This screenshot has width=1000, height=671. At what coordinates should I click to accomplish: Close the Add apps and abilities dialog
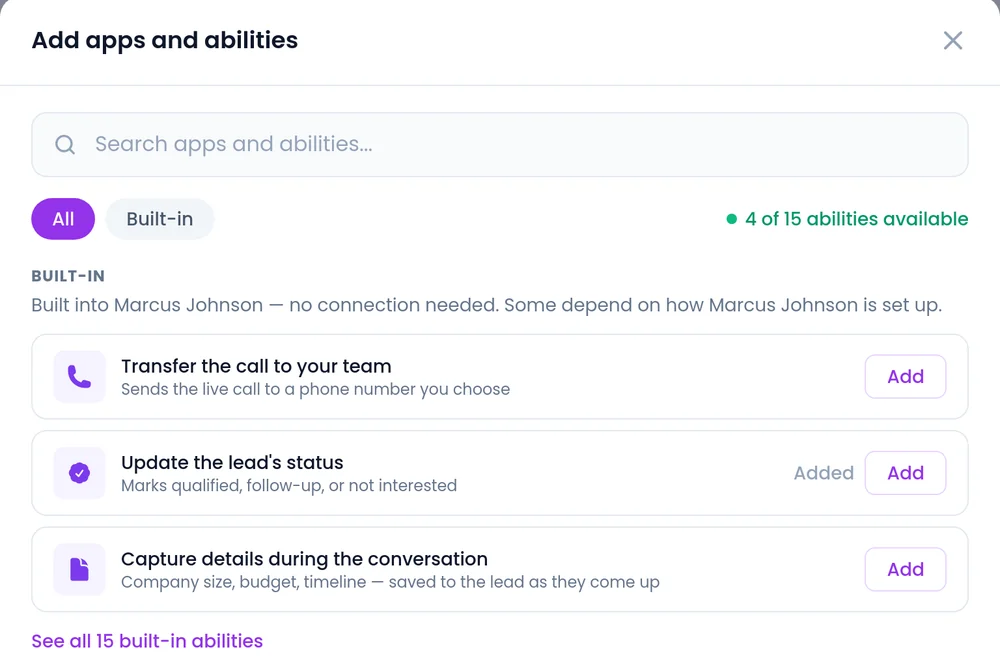coord(953,40)
